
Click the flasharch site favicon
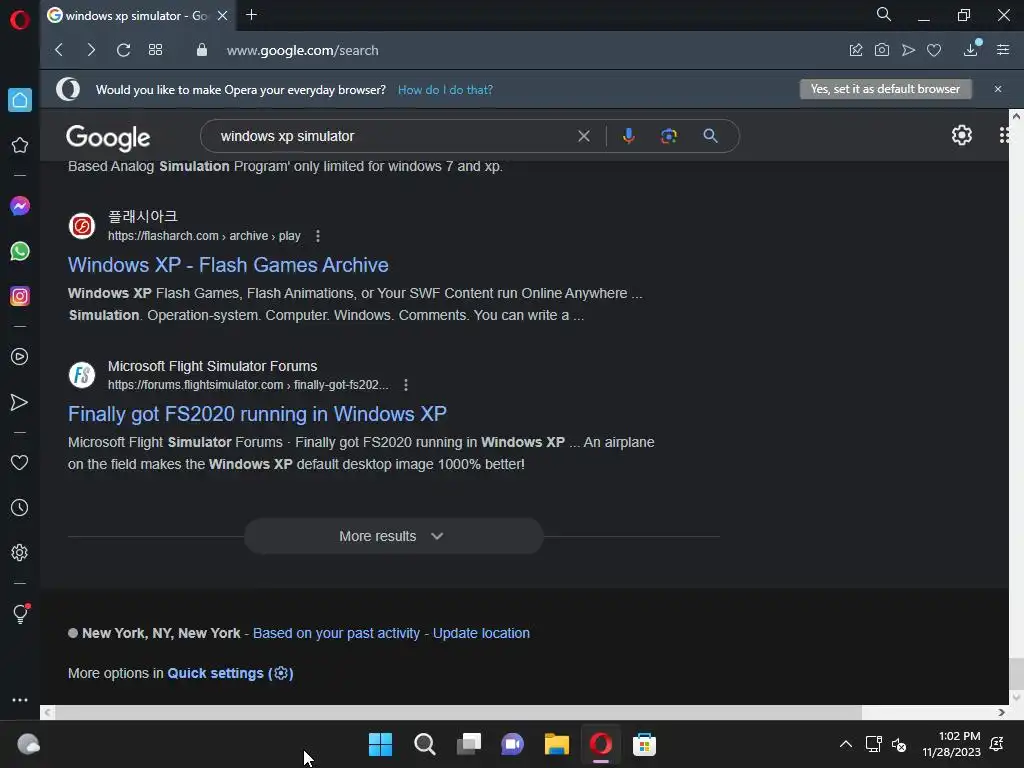(82, 226)
